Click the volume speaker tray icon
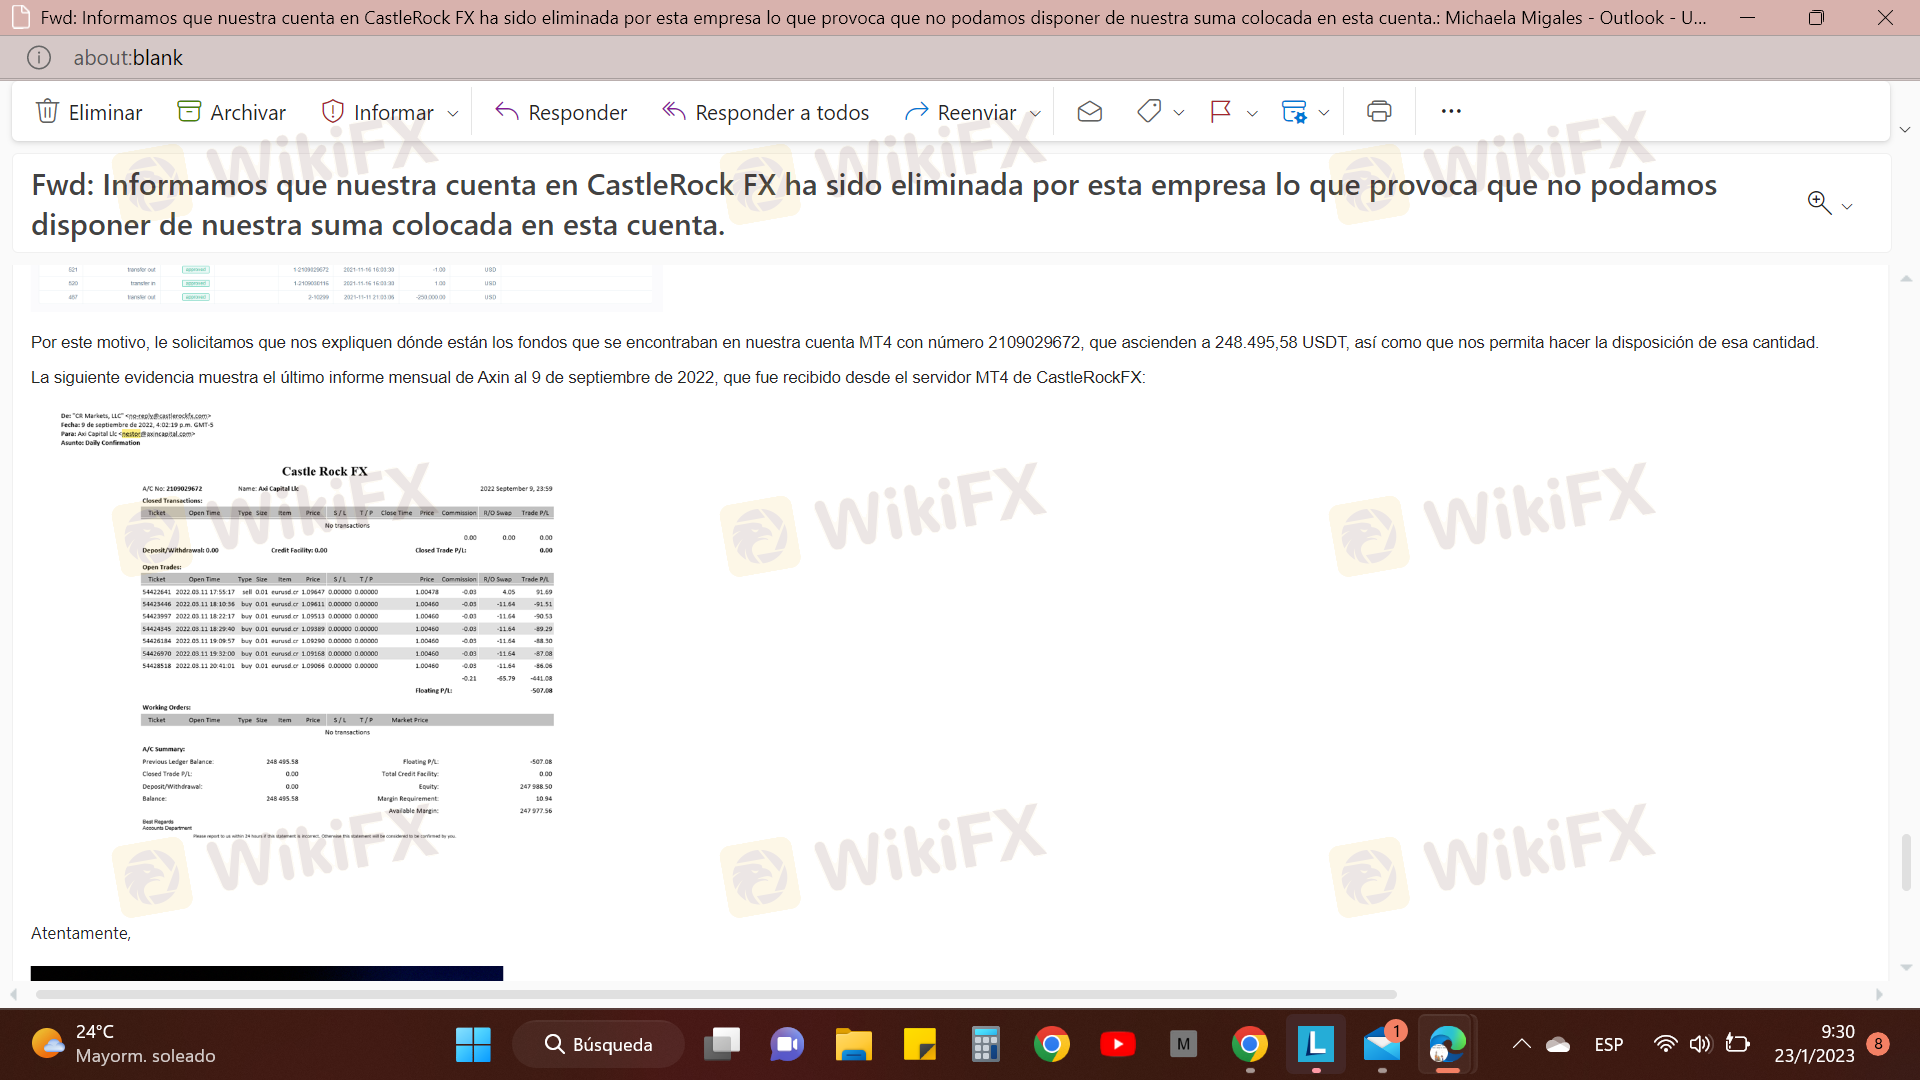1920x1080 pixels. pos(1700,1044)
